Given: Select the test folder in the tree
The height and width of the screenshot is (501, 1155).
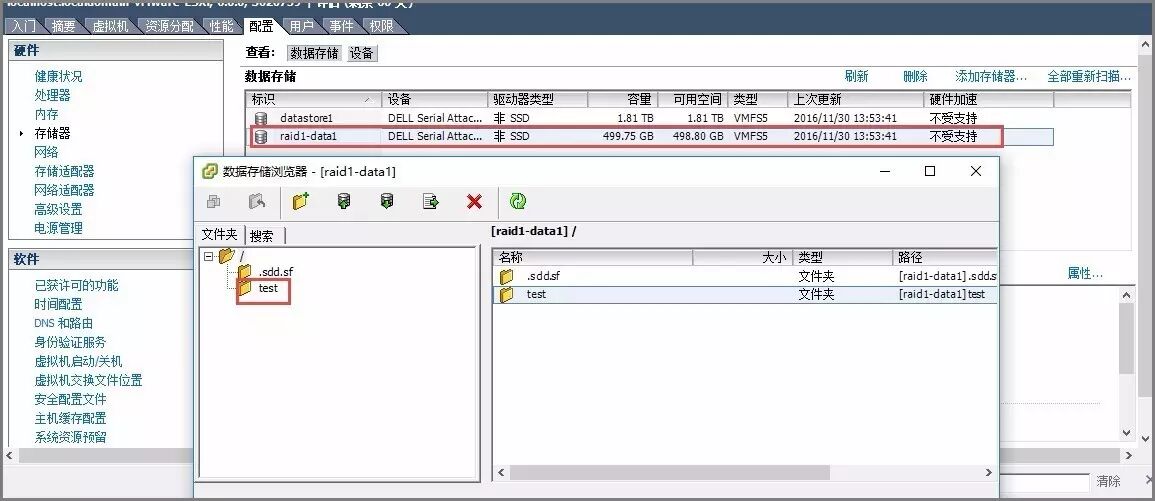Looking at the screenshot, I should click(x=268, y=288).
